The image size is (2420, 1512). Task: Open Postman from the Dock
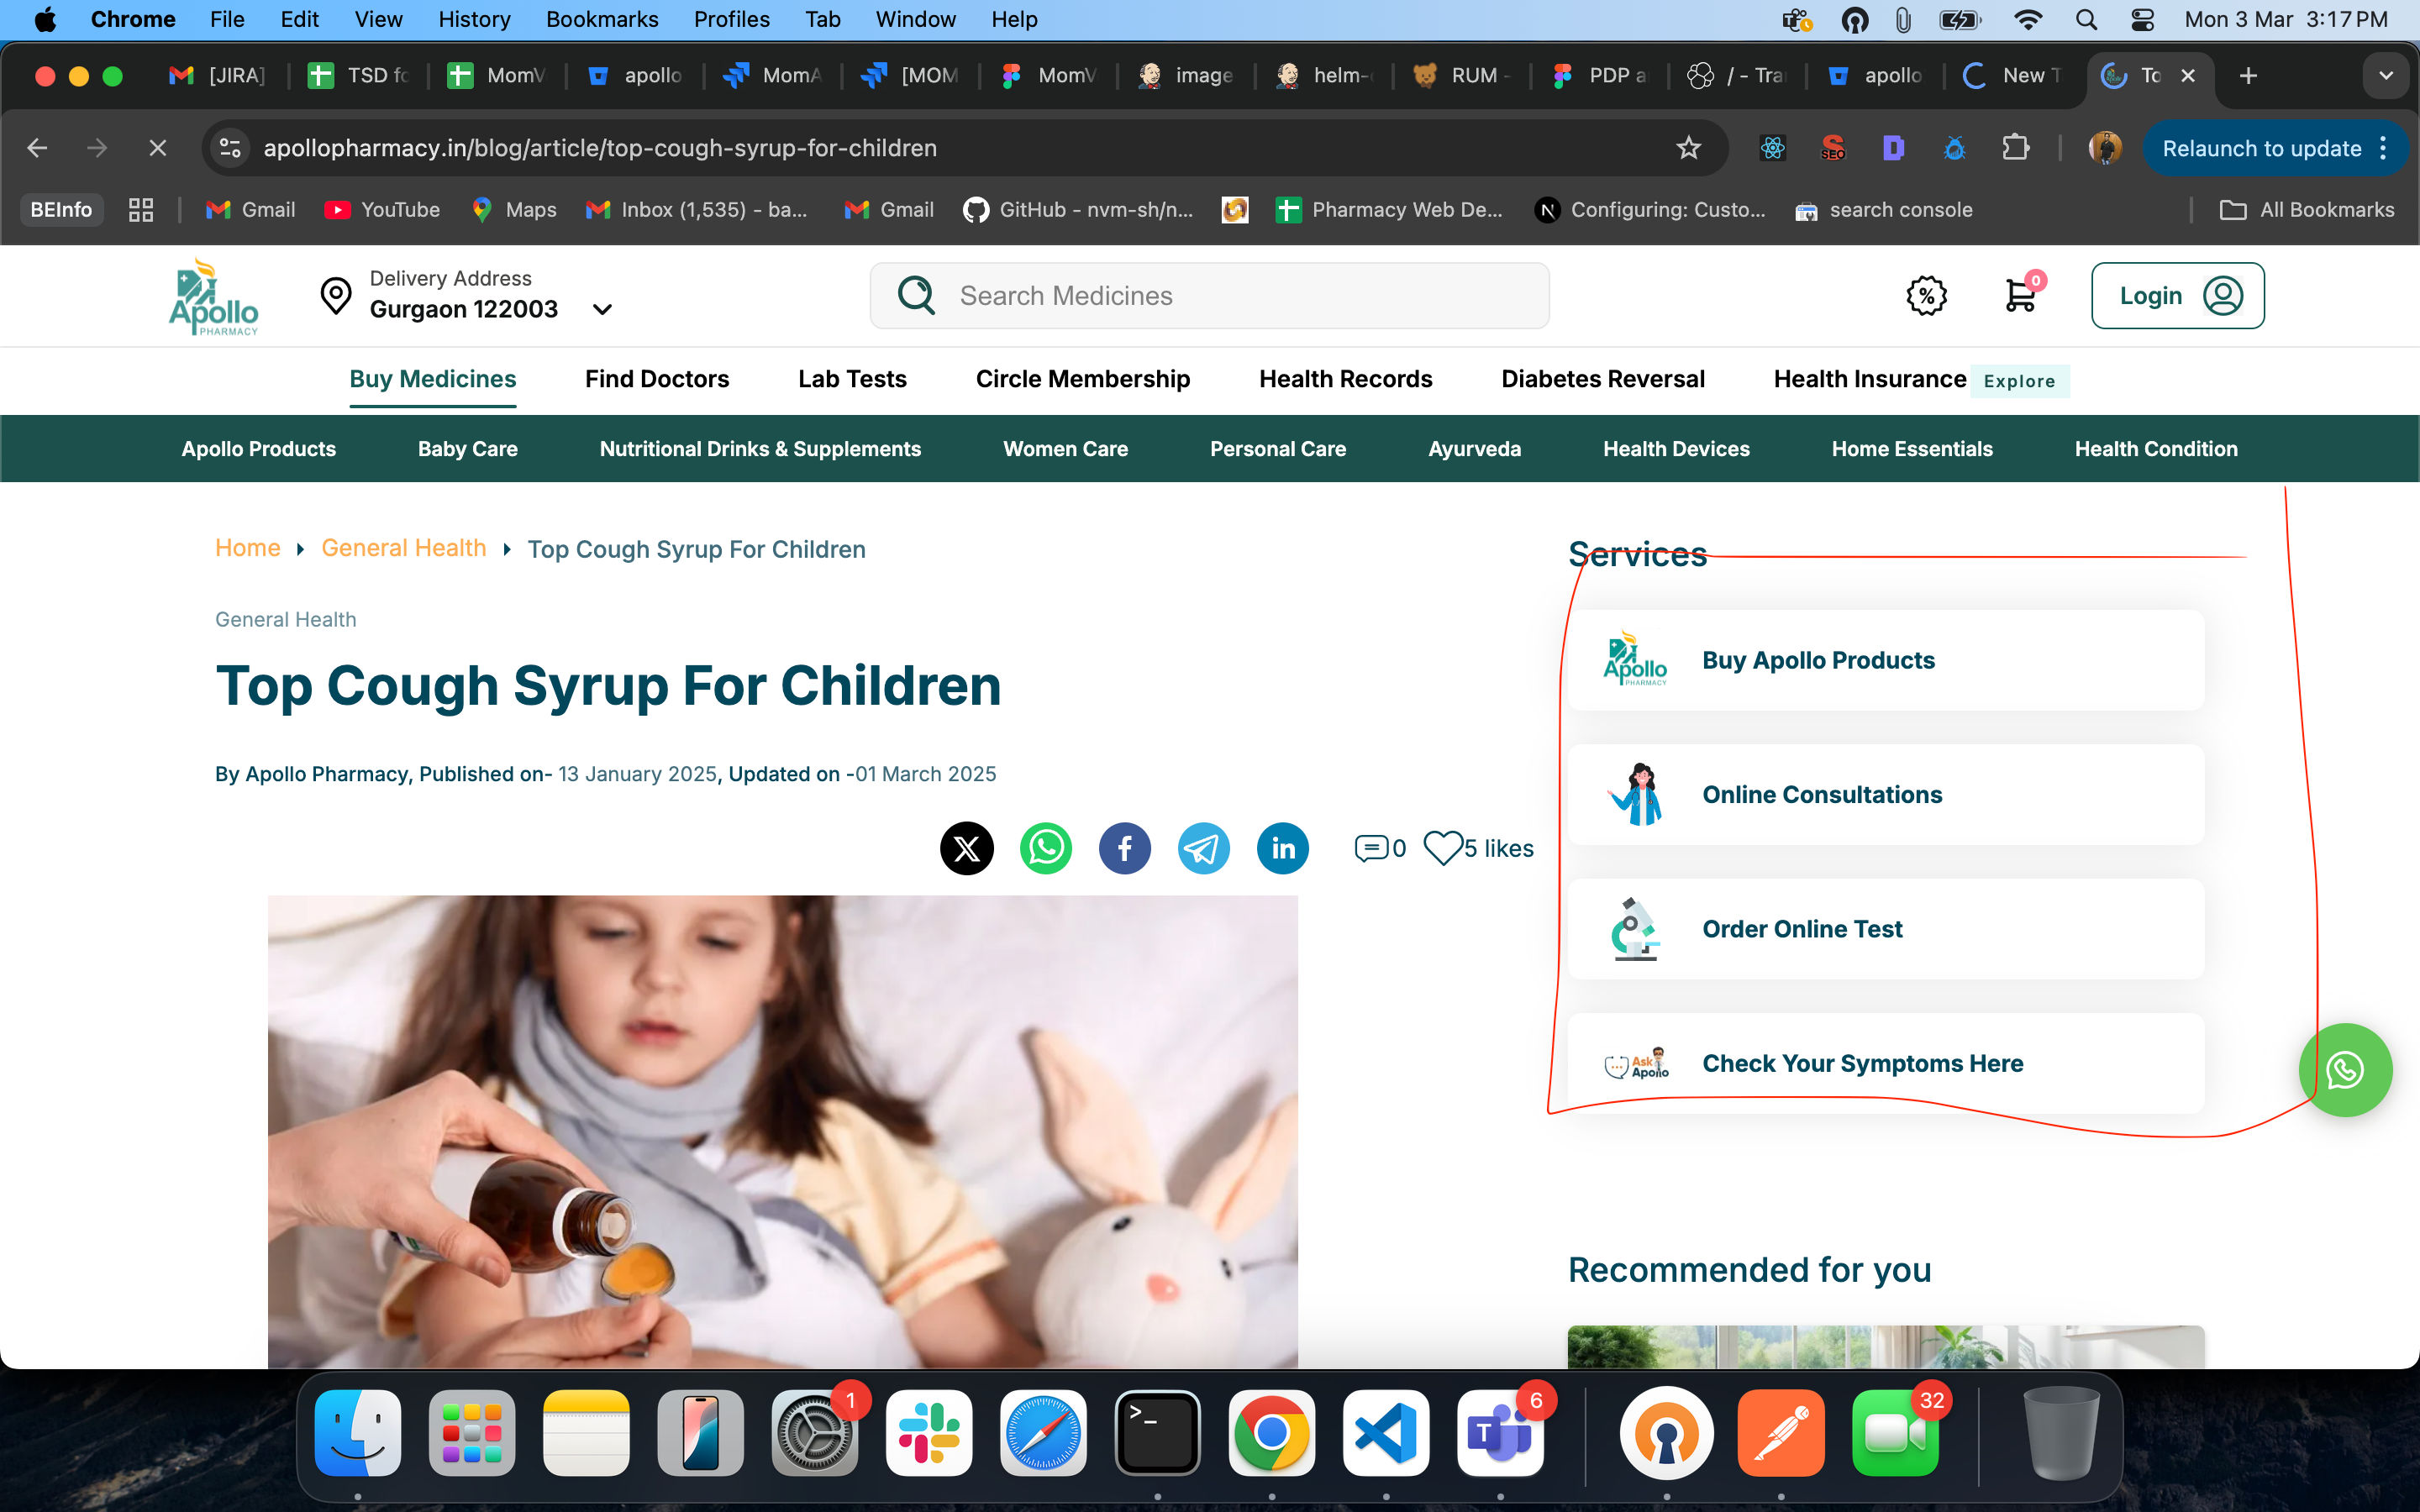tap(1780, 1432)
